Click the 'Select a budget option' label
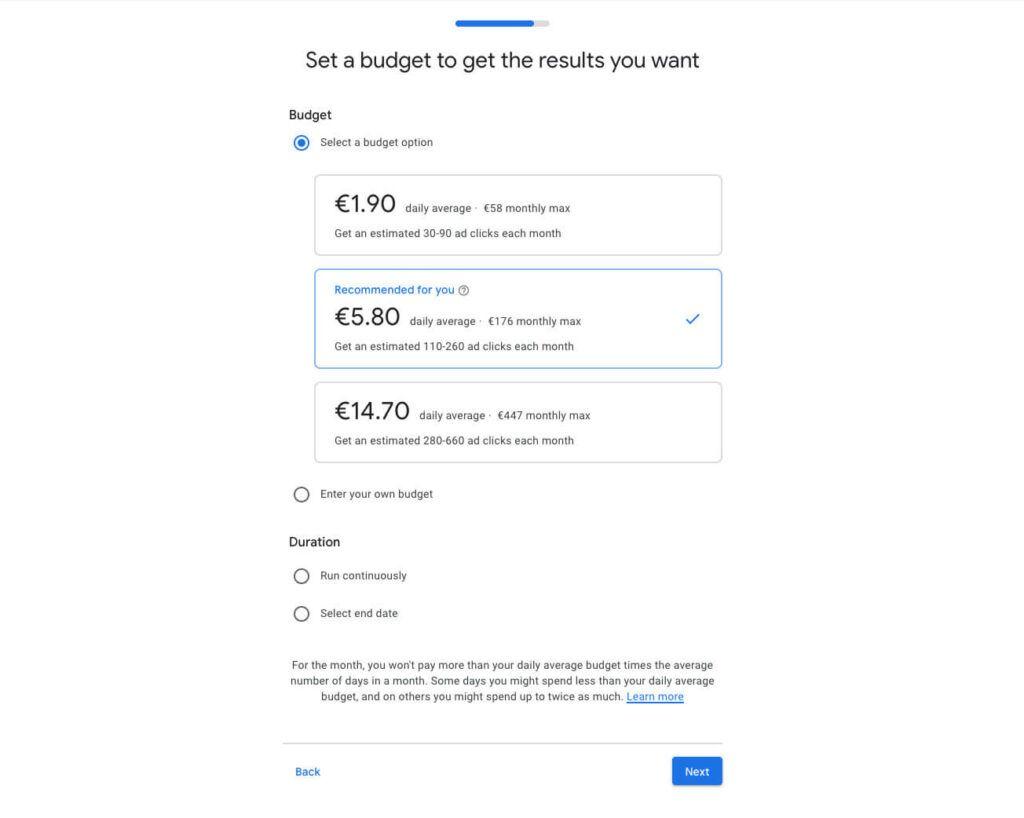Image resolution: width=1024 pixels, height=818 pixels. point(376,142)
